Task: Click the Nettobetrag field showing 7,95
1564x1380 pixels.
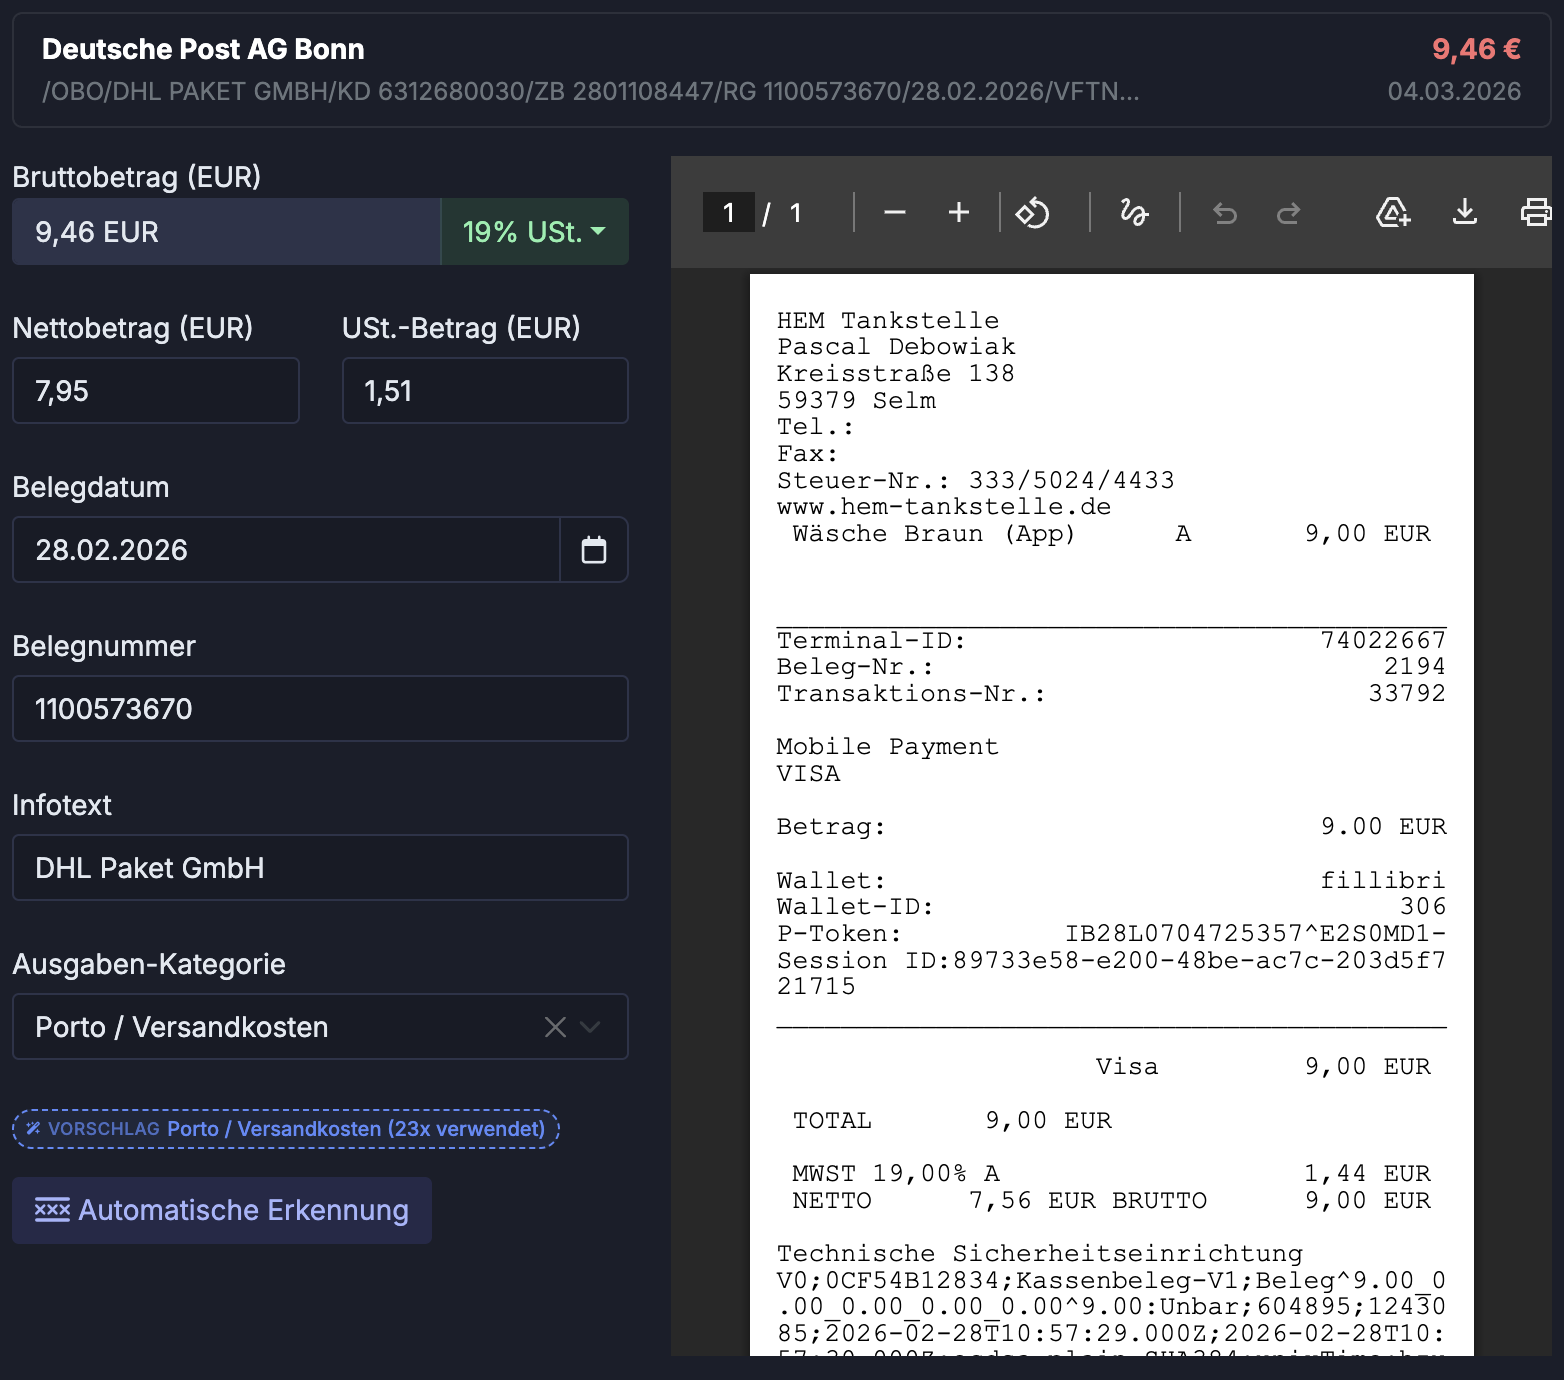Action: click(156, 391)
